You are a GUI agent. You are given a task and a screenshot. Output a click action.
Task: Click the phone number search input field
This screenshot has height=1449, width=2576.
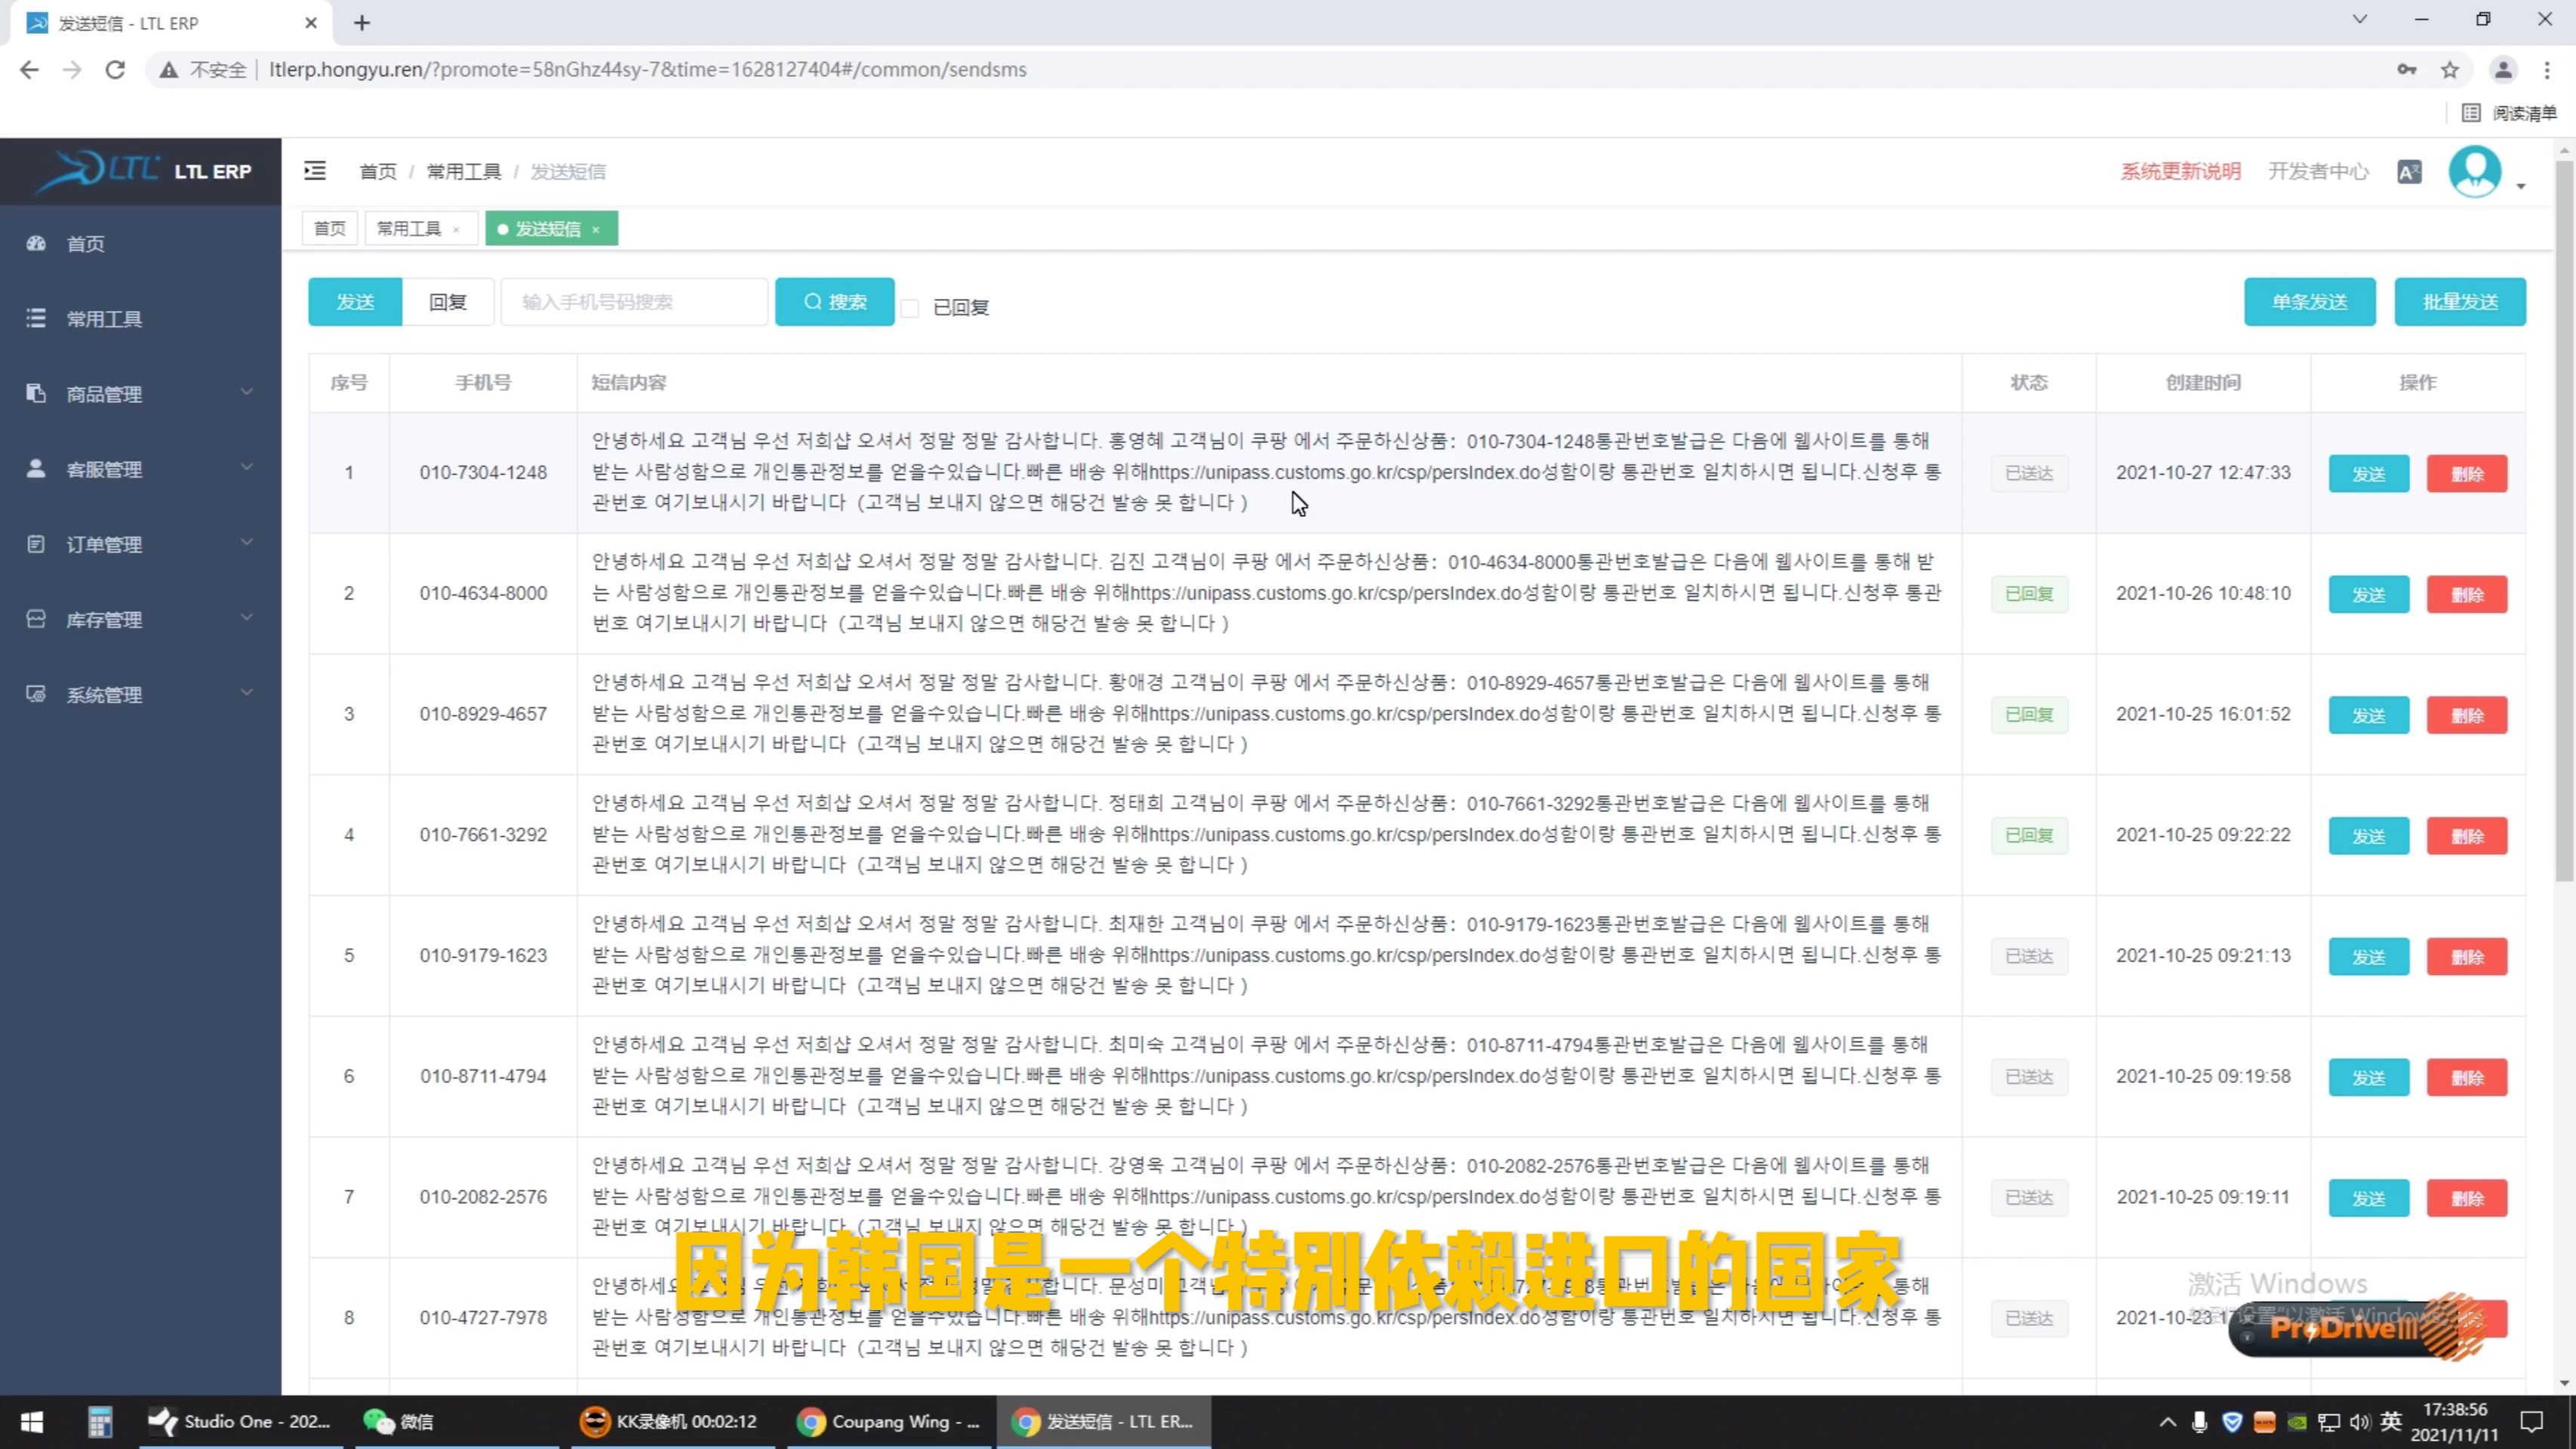(634, 302)
